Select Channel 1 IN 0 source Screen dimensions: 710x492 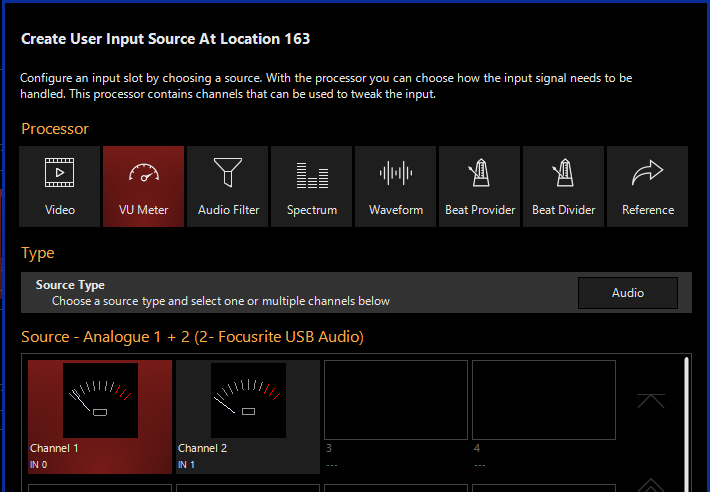[100, 417]
